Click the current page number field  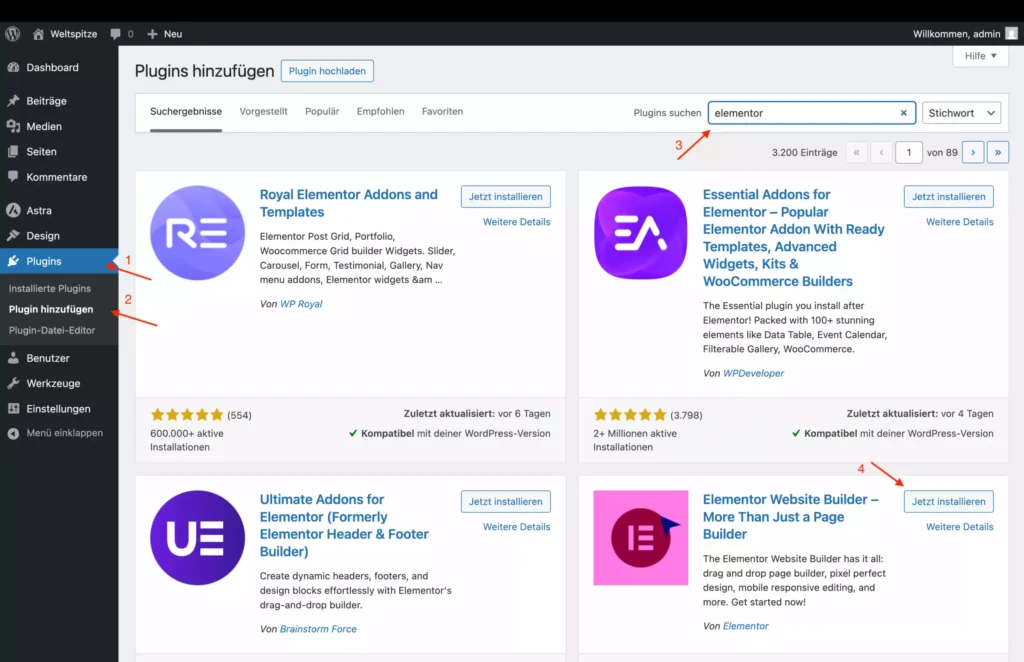tap(908, 153)
